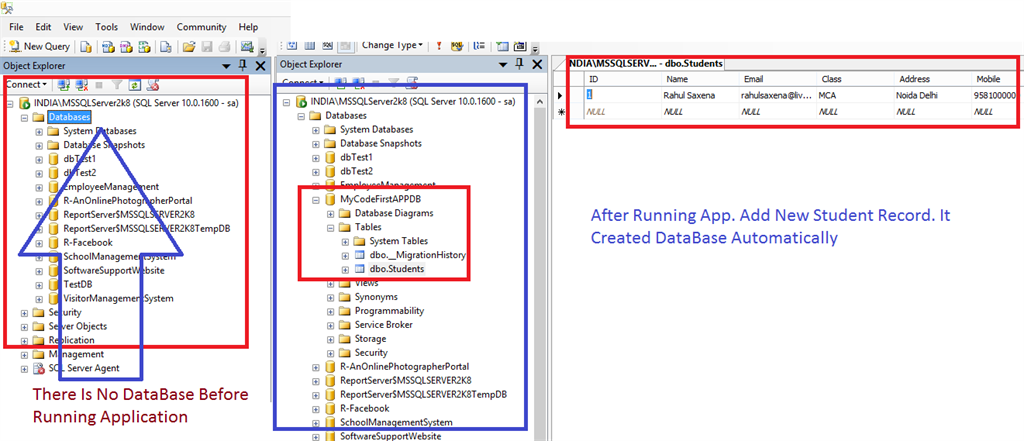1024x441 pixels.
Task: Click the Name column header
Action: [x=701, y=79]
